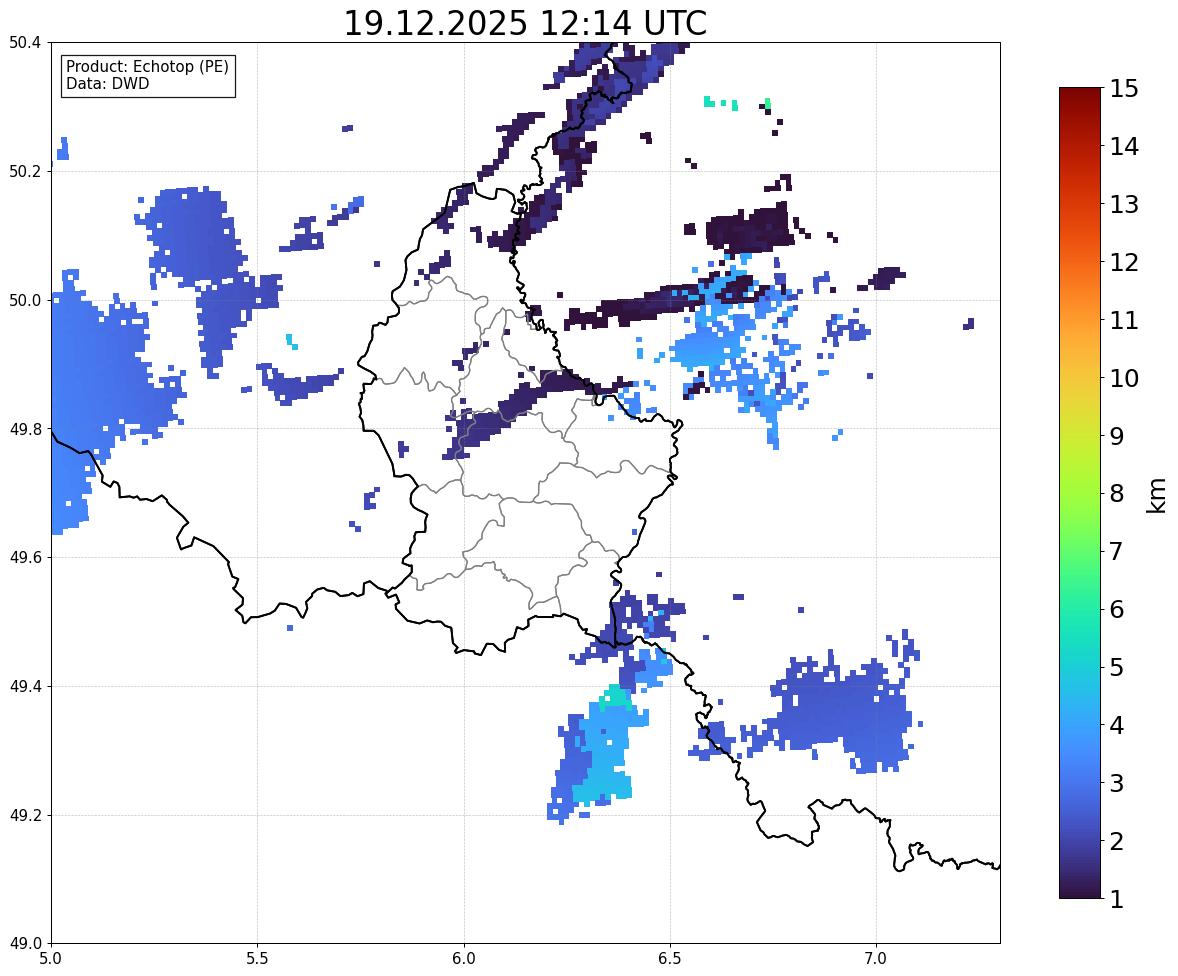Click the colorbar unit label 'km'

pyautogui.click(x=1156, y=494)
